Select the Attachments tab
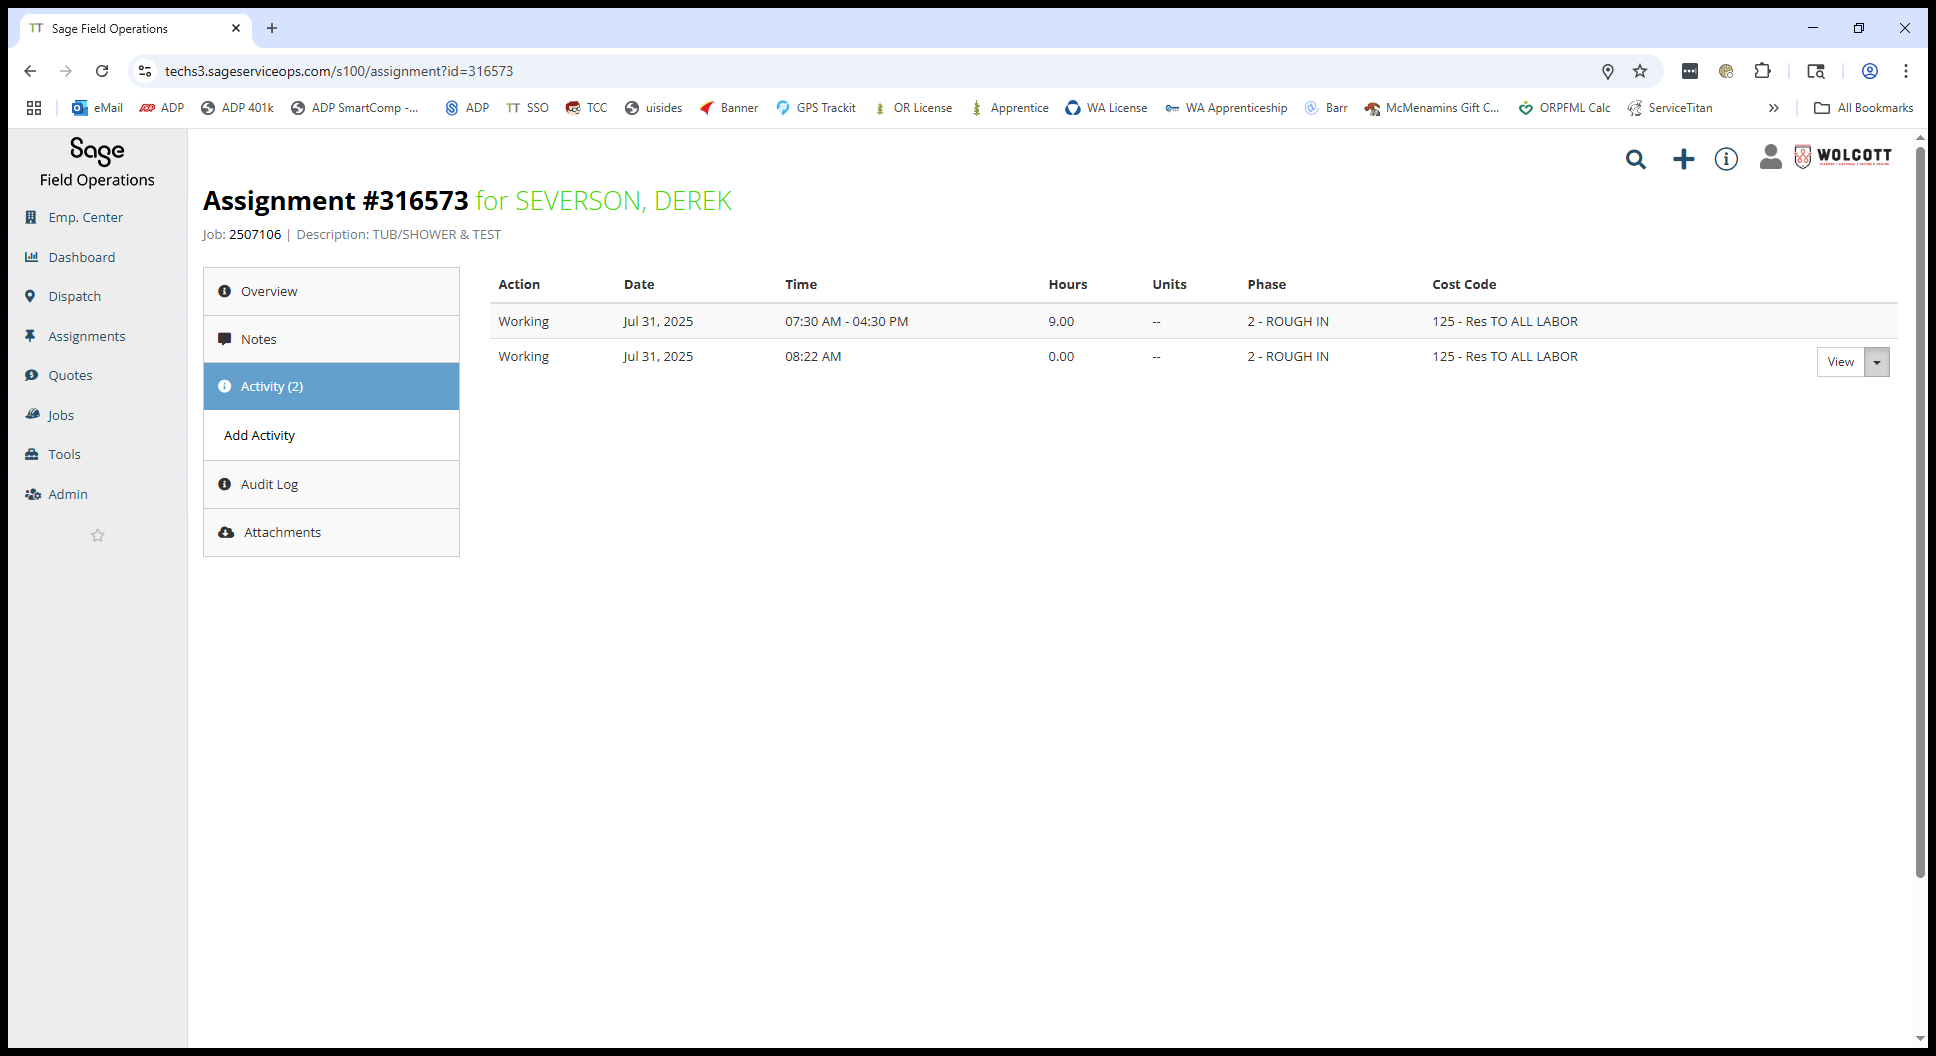Viewport: 1936px width, 1056px height. pos(331,532)
